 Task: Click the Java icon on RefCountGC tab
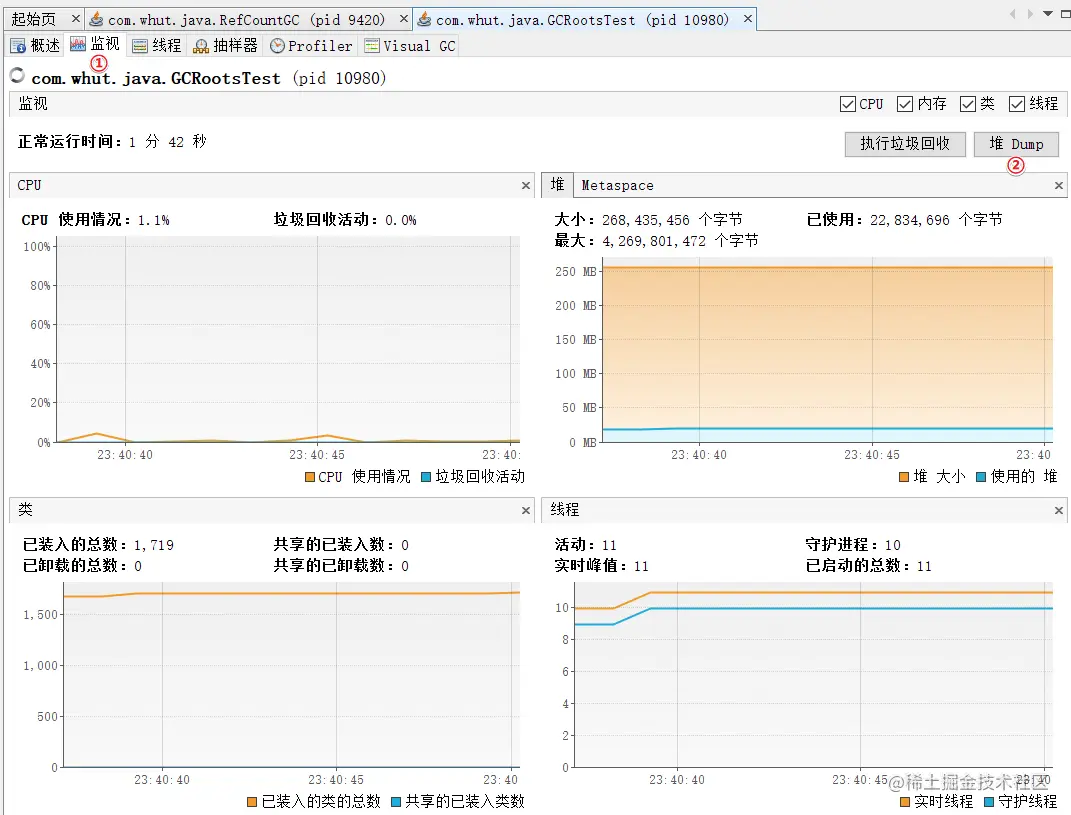(x=96, y=19)
